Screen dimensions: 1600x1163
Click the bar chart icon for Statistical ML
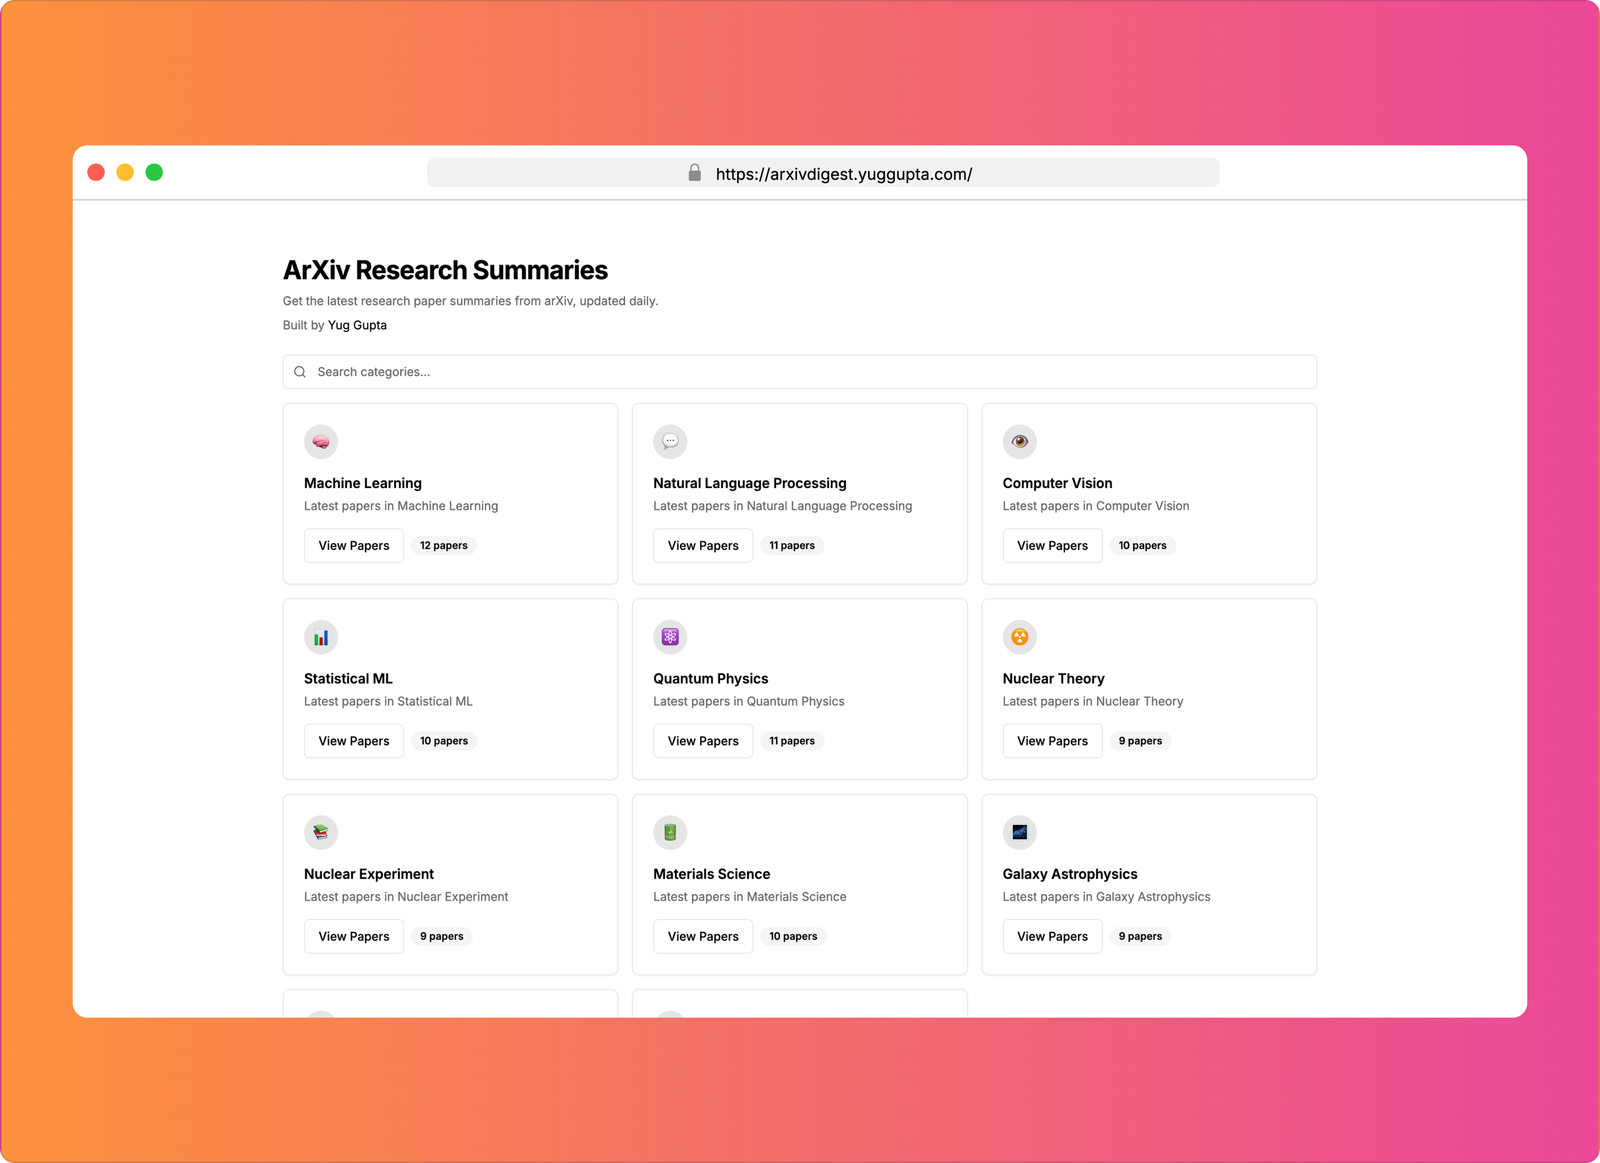[x=321, y=637]
